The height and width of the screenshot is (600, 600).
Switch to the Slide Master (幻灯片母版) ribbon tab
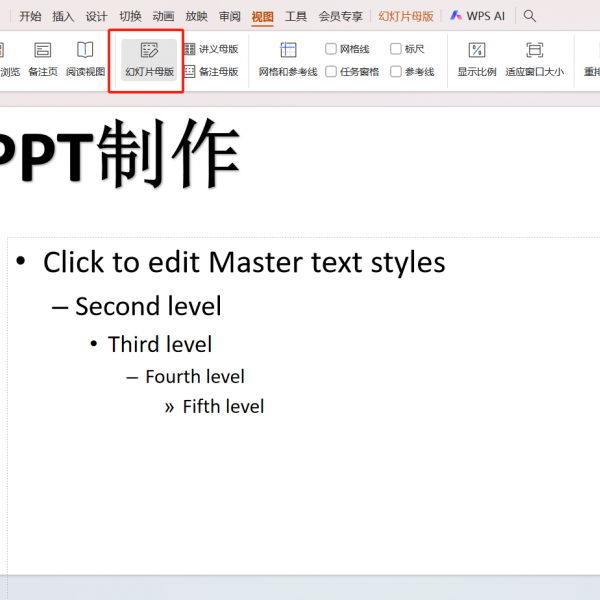(406, 16)
